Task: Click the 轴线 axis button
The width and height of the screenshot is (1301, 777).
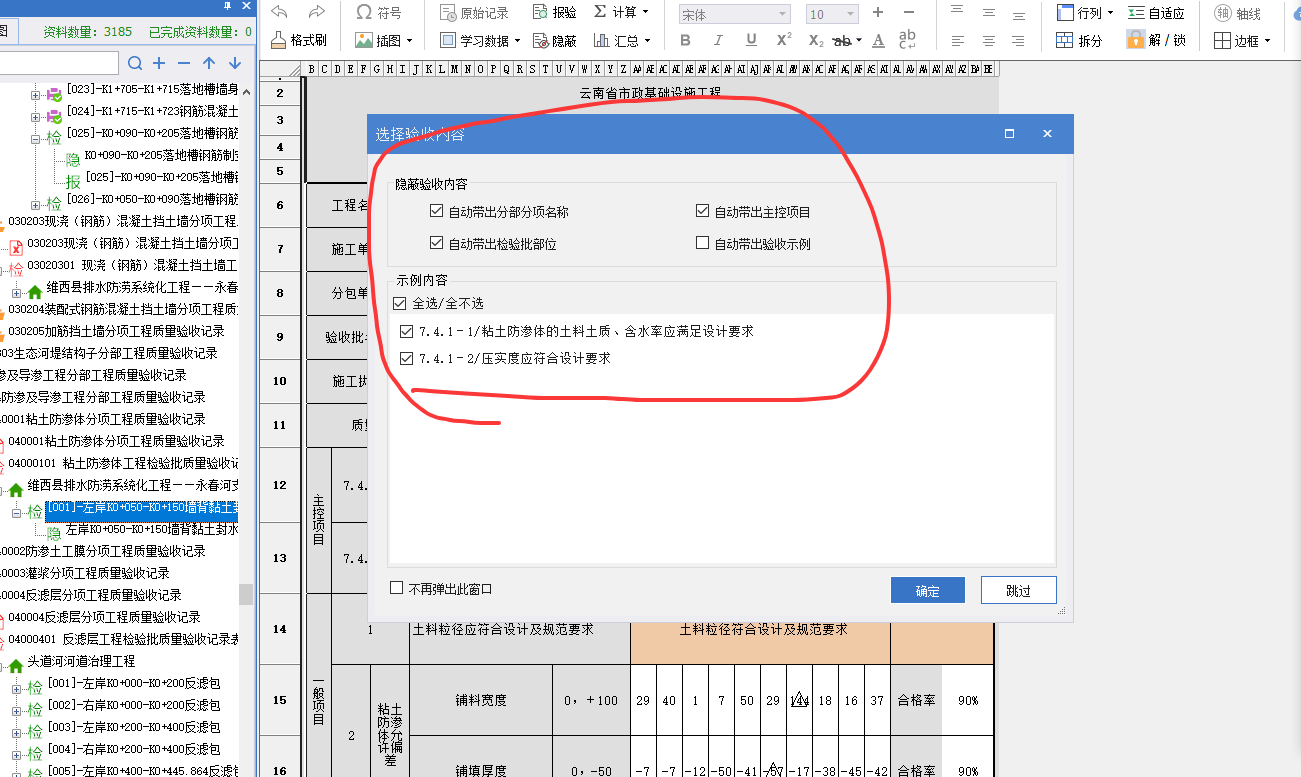Action: click(x=1238, y=13)
